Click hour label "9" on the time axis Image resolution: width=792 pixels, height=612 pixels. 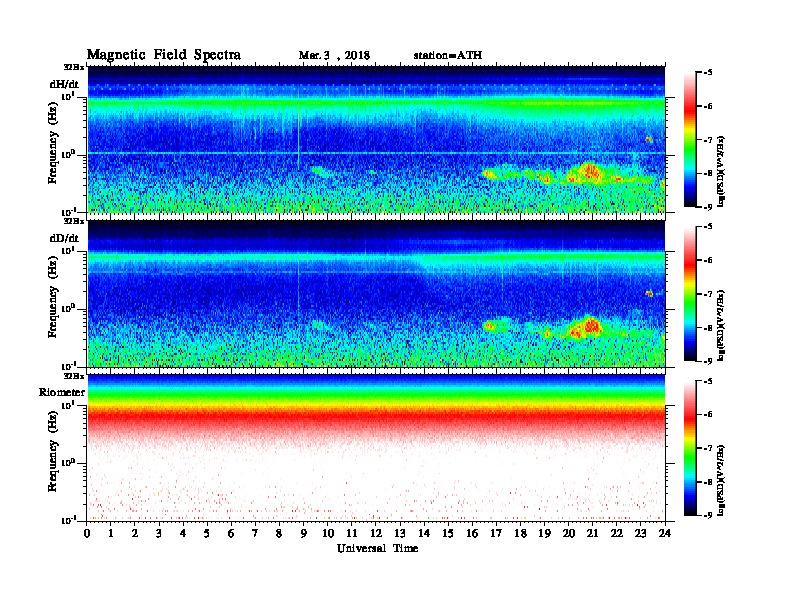pyautogui.click(x=304, y=533)
